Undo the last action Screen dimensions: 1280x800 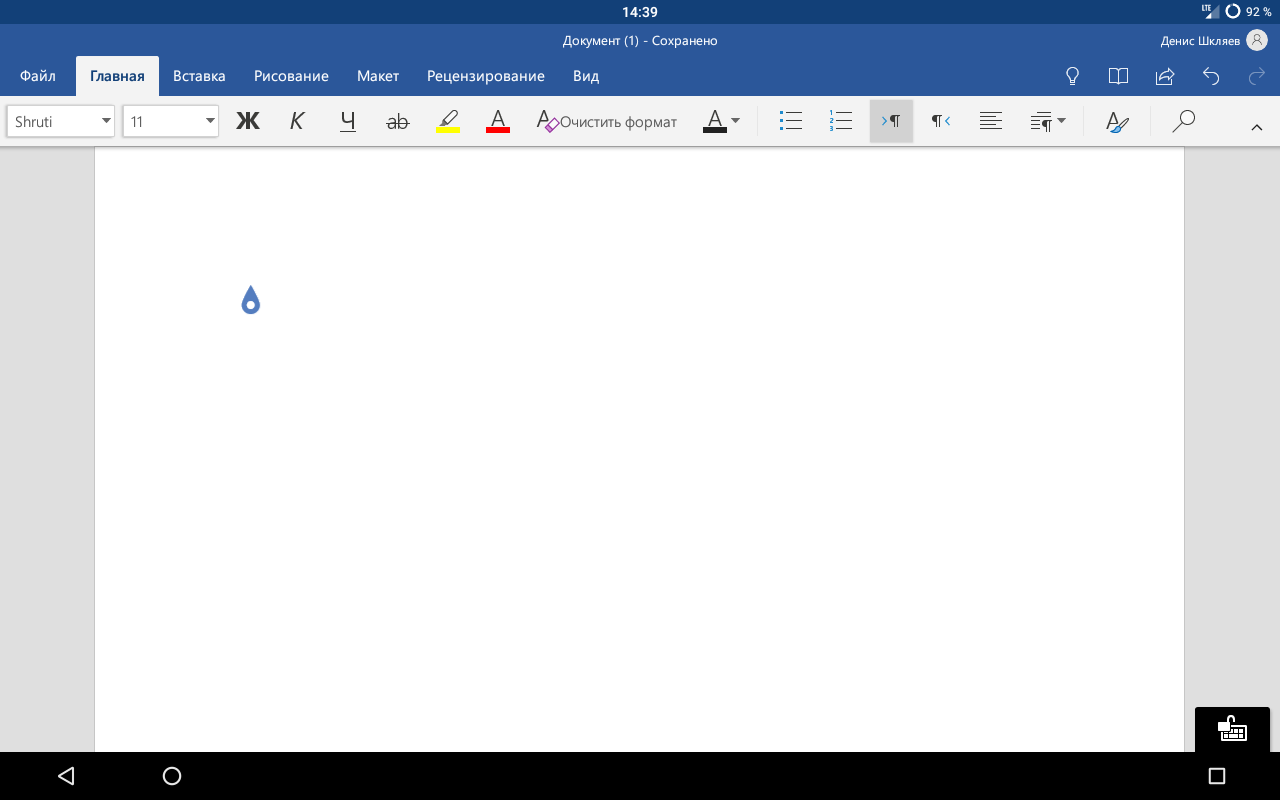click(x=1211, y=76)
